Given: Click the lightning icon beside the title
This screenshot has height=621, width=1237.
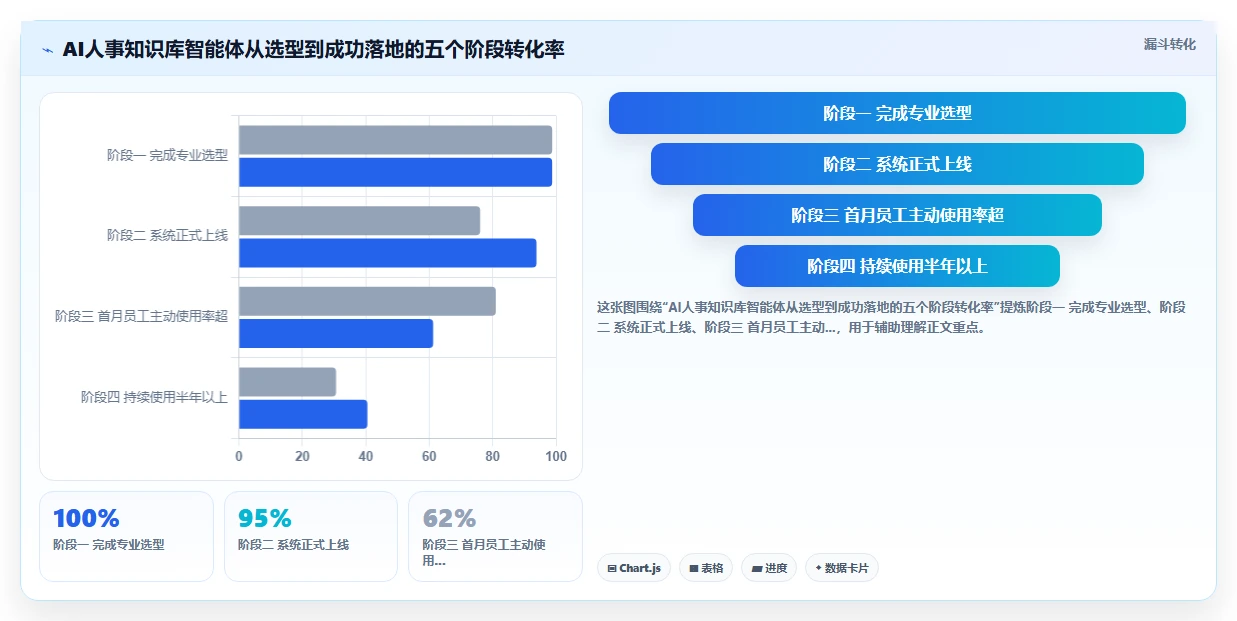Looking at the screenshot, I should pos(47,50).
